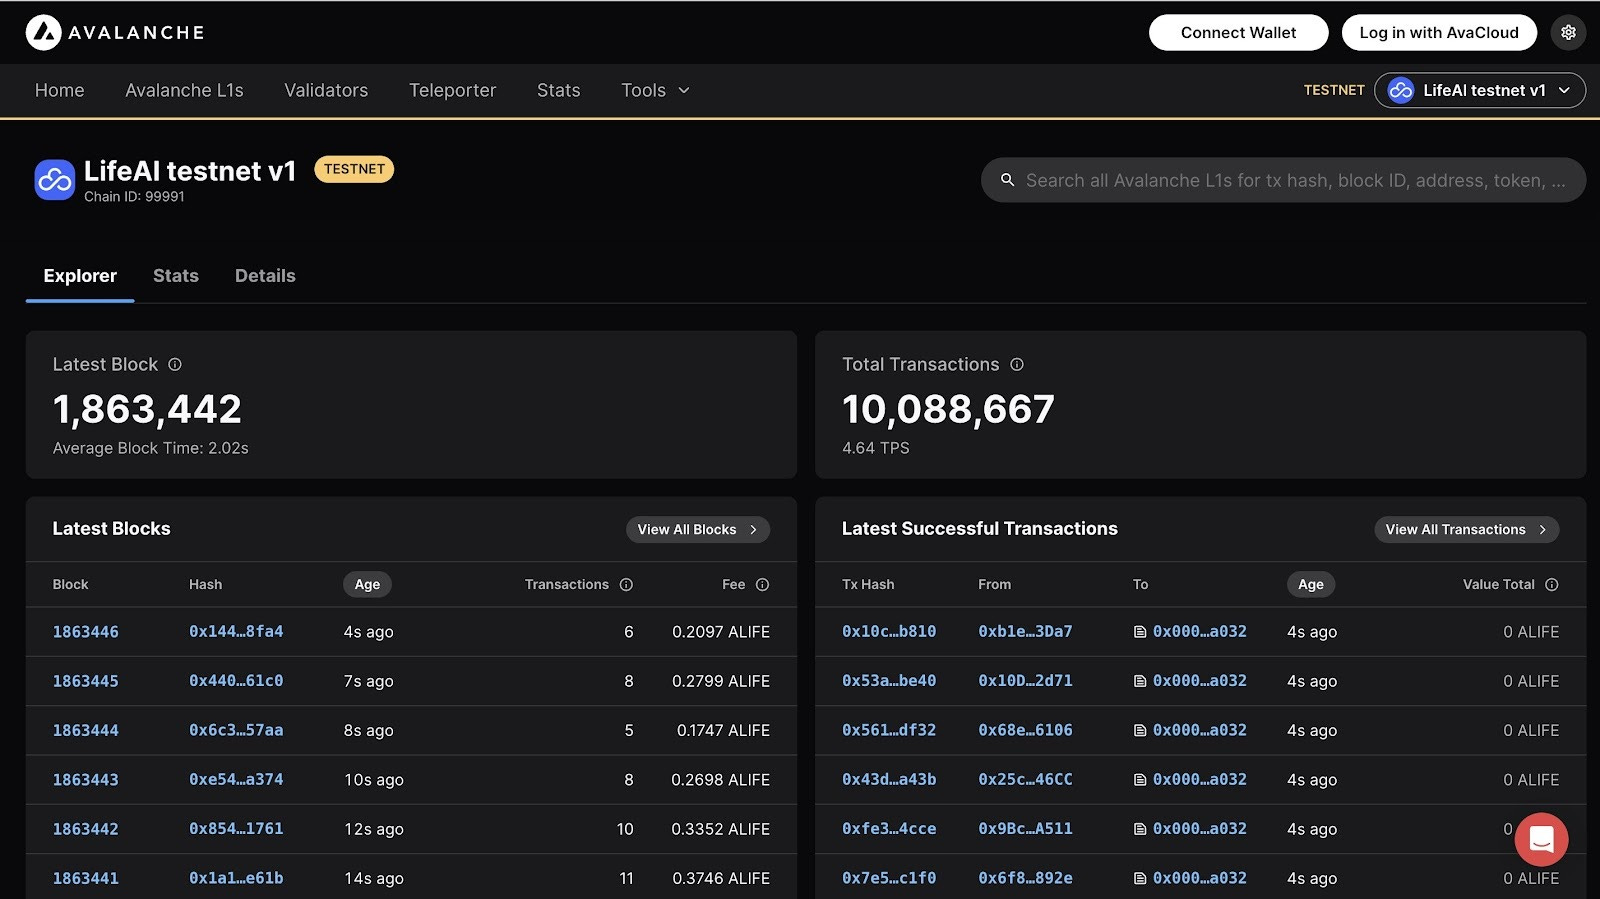Open sender address 0x68e…6106

(1025, 730)
